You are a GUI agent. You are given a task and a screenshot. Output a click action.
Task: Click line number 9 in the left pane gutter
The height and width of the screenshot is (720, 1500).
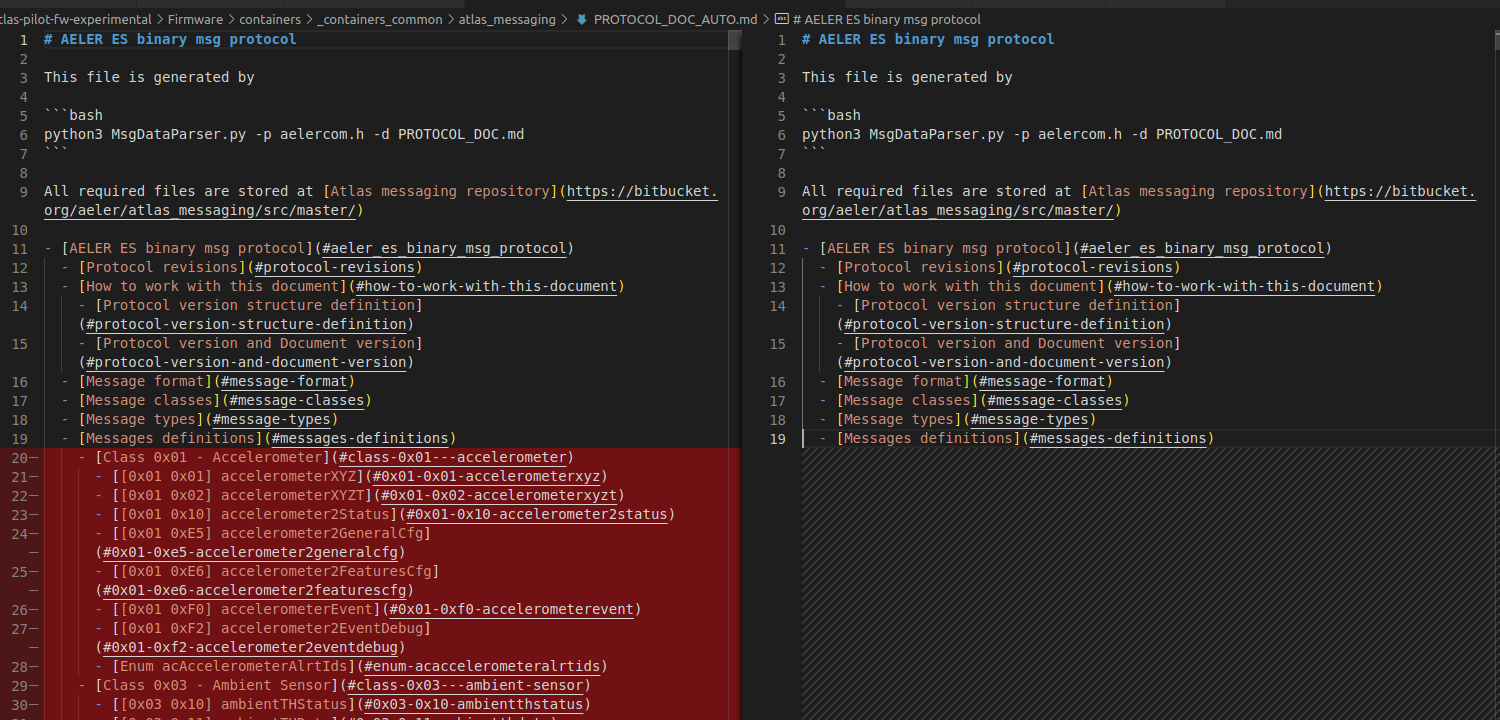25,191
